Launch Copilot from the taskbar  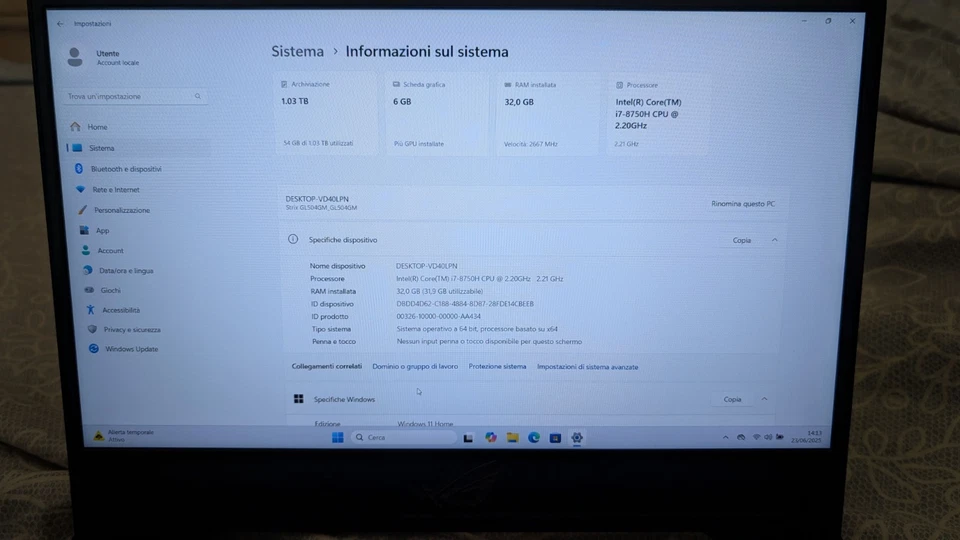[x=491, y=437]
